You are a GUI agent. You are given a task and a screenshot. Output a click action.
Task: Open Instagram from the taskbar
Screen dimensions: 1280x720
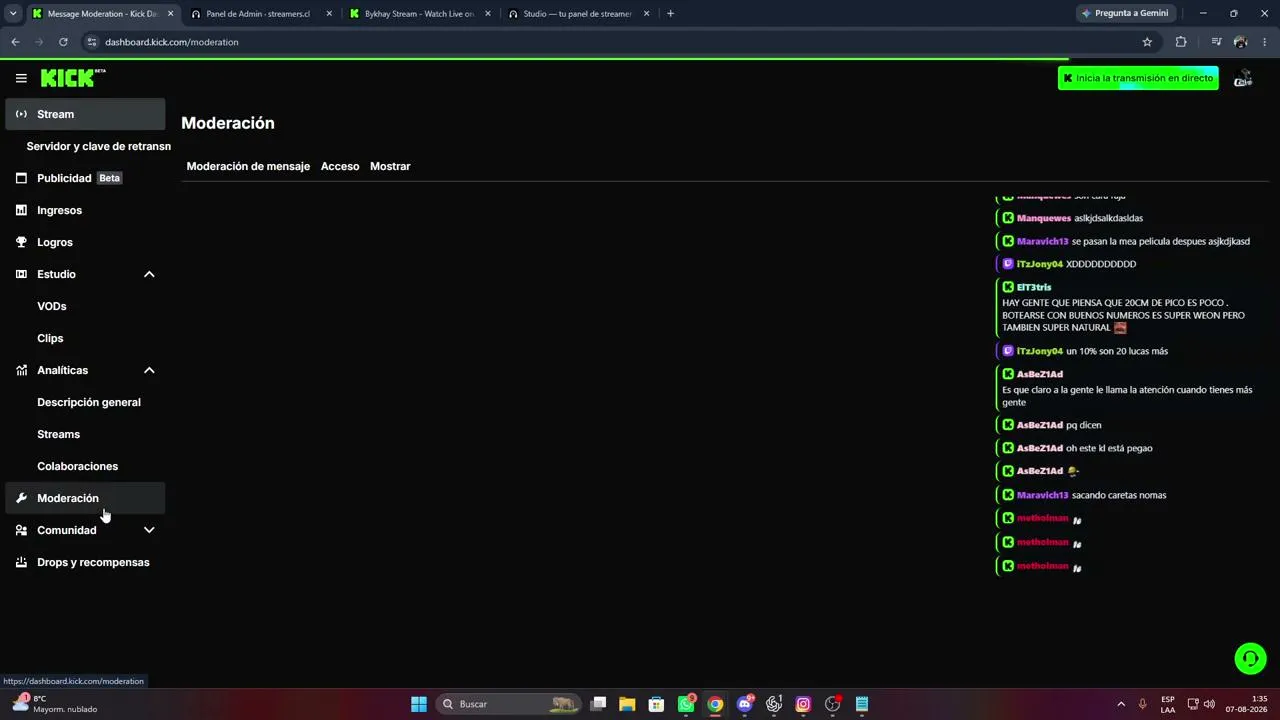tap(803, 704)
